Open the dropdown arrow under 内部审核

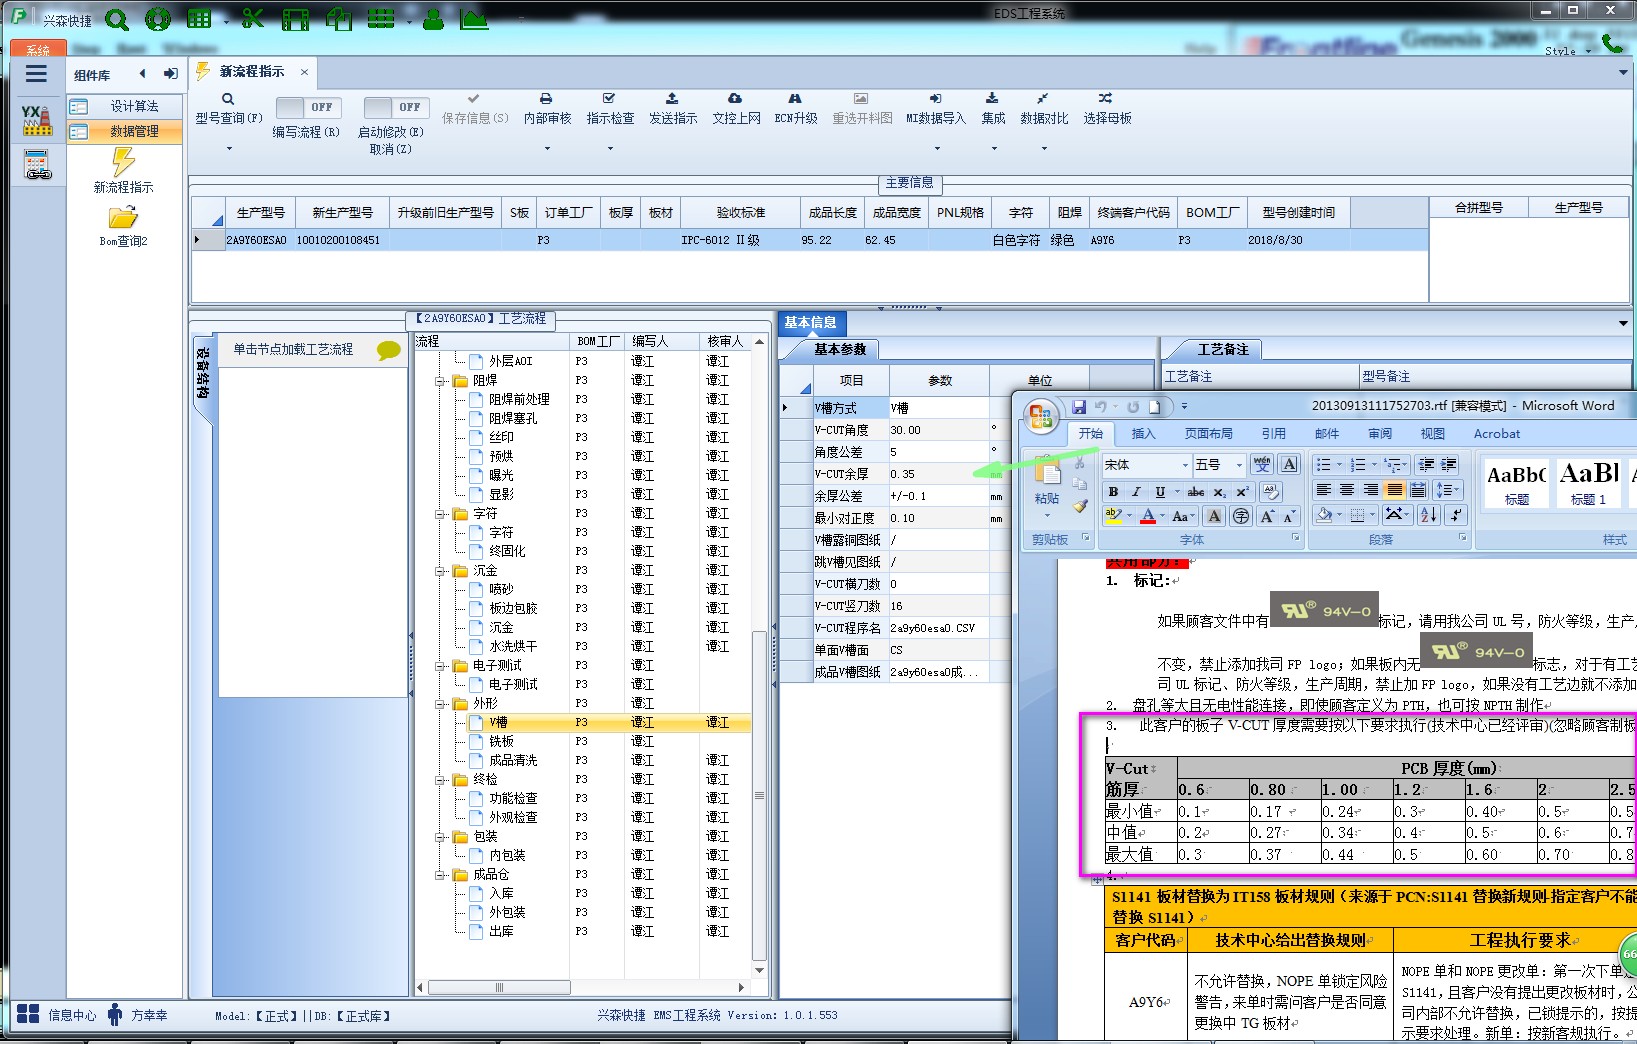click(x=547, y=149)
